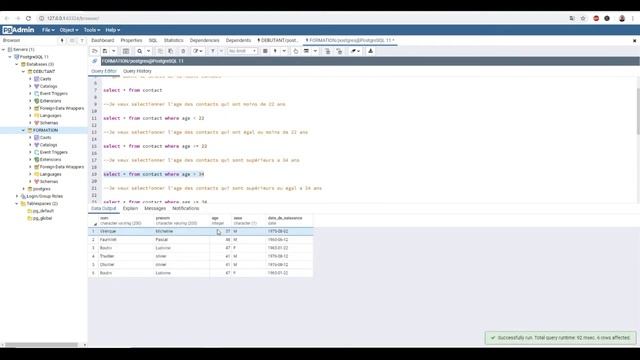640x360 pixels.
Task: Switch to the Dependencies tab
Action: [204, 40]
